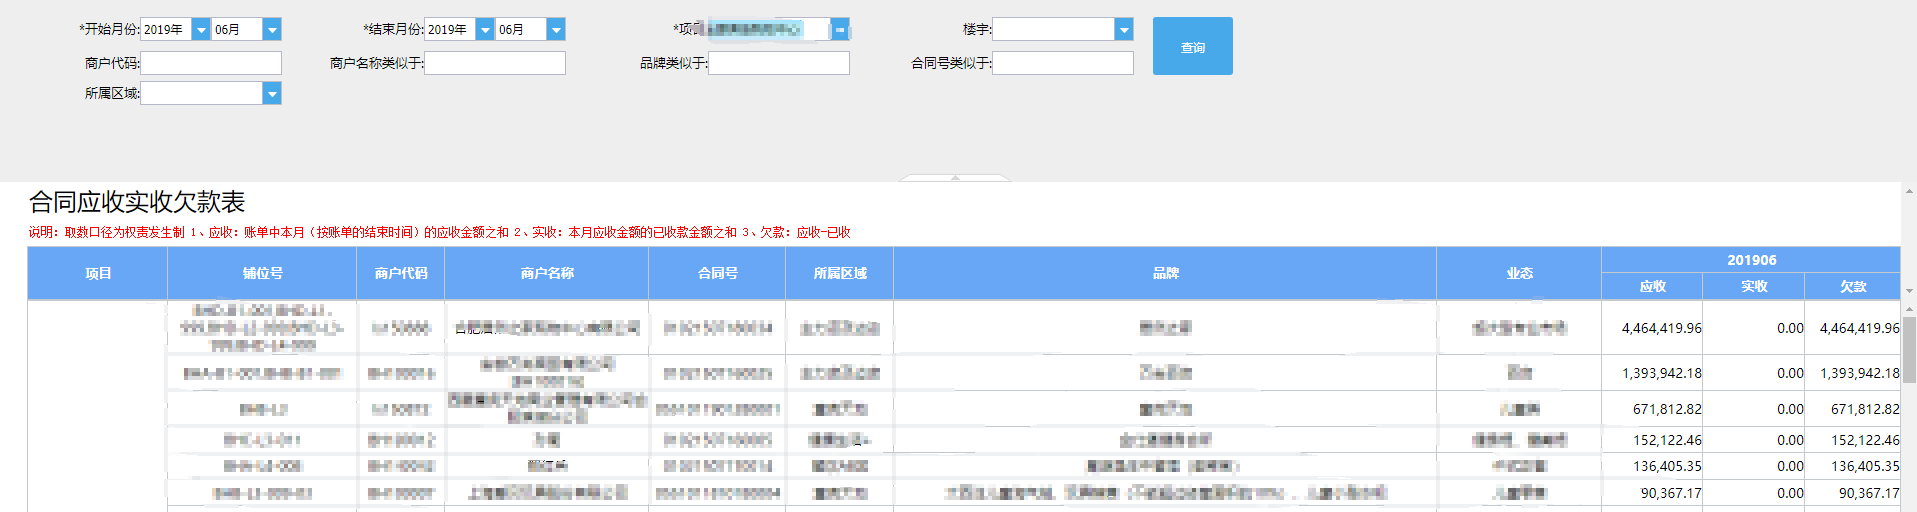Click the 商户代码 input field
The height and width of the screenshot is (512, 1917).
(211, 63)
